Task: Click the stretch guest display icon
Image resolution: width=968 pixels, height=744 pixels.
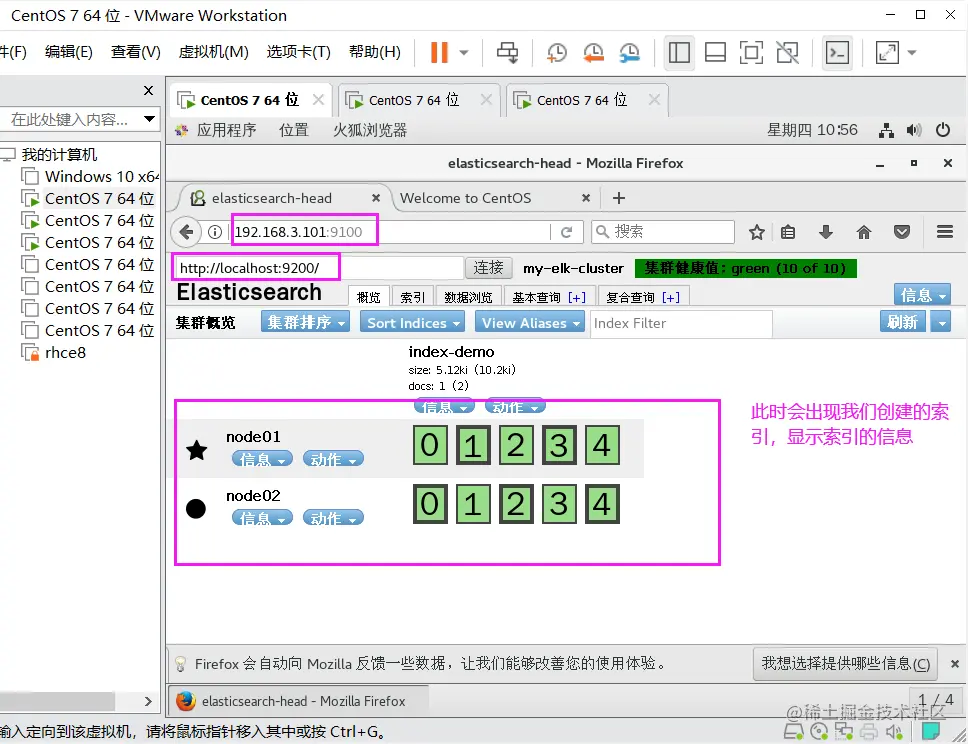Action: pyautogui.click(x=887, y=52)
